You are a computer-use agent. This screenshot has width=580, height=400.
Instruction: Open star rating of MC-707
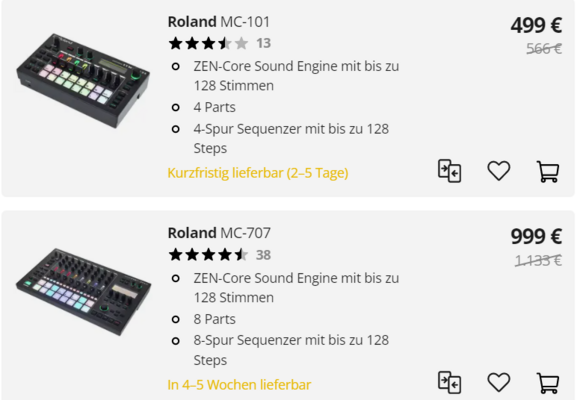(208, 255)
